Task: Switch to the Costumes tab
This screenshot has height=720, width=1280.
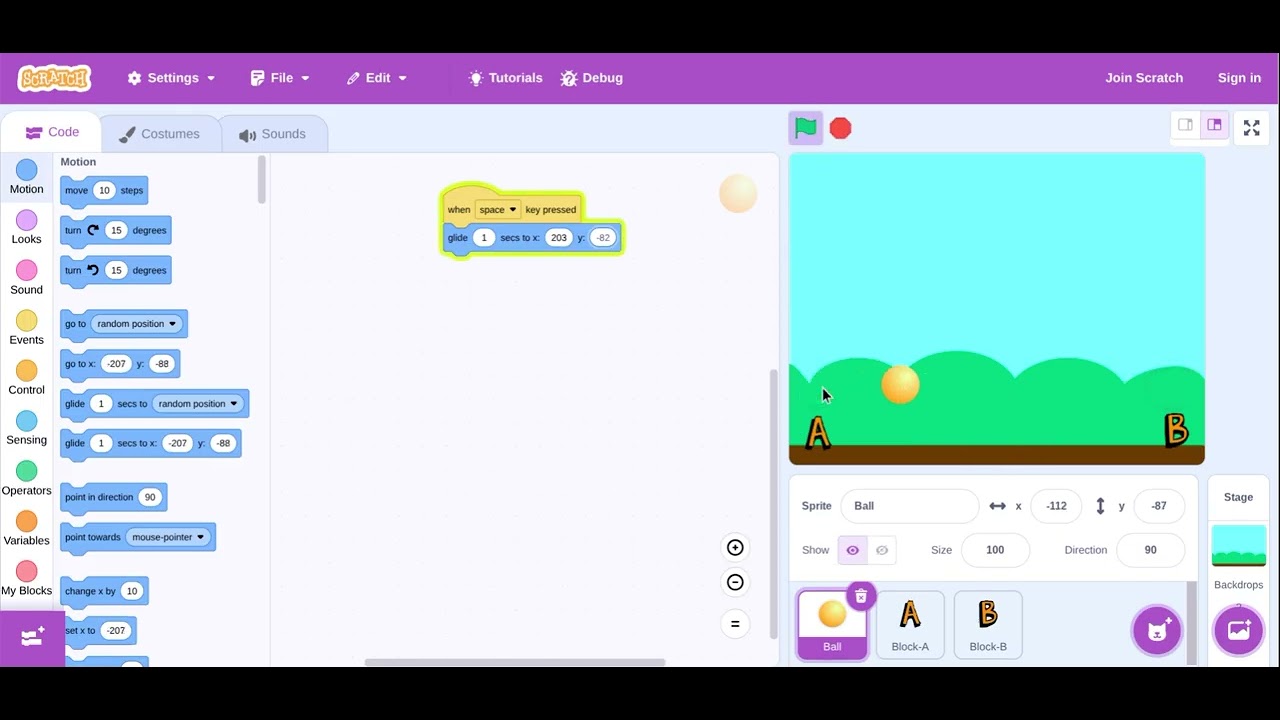Action: coord(159,134)
